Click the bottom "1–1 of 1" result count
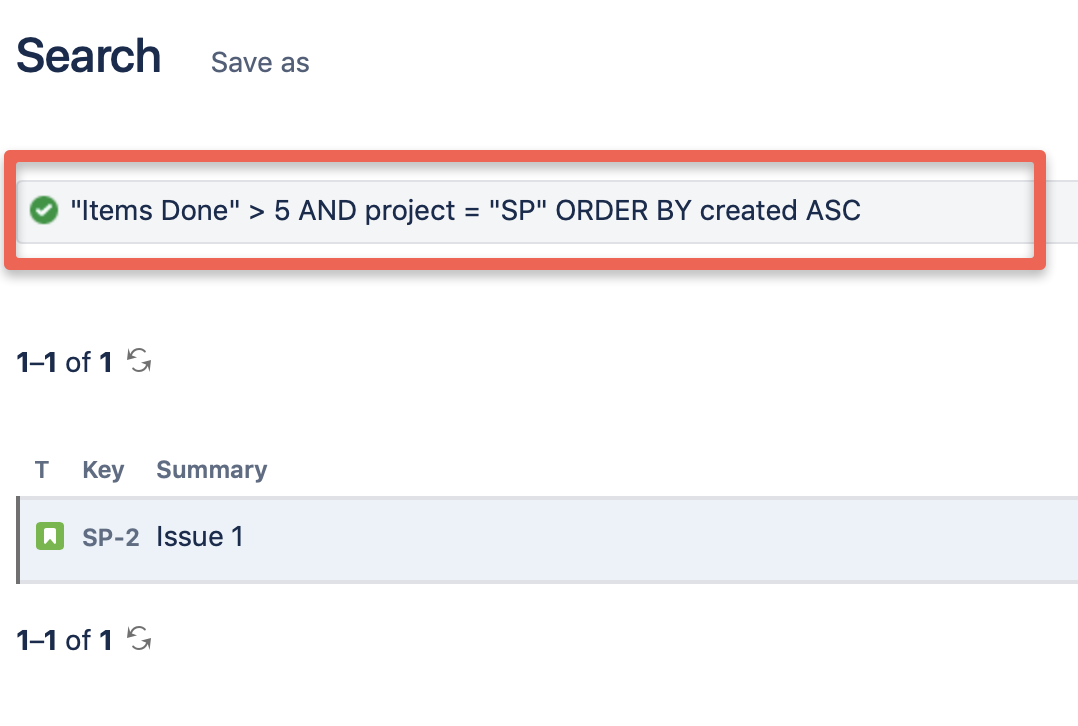Viewport: 1078px width, 726px height. (64, 639)
